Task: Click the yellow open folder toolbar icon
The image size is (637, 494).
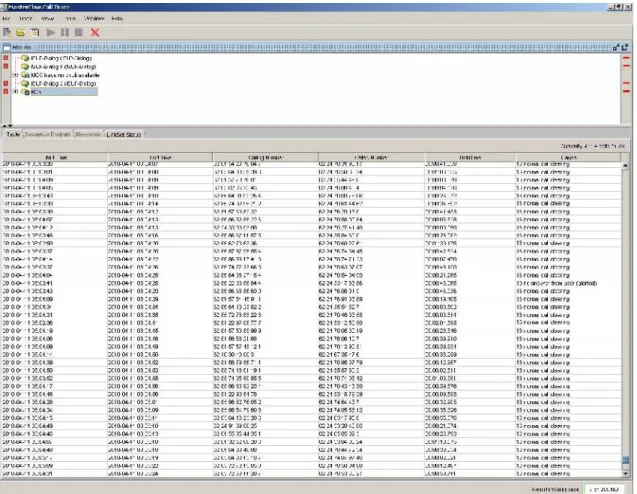Action: (21, 32)
